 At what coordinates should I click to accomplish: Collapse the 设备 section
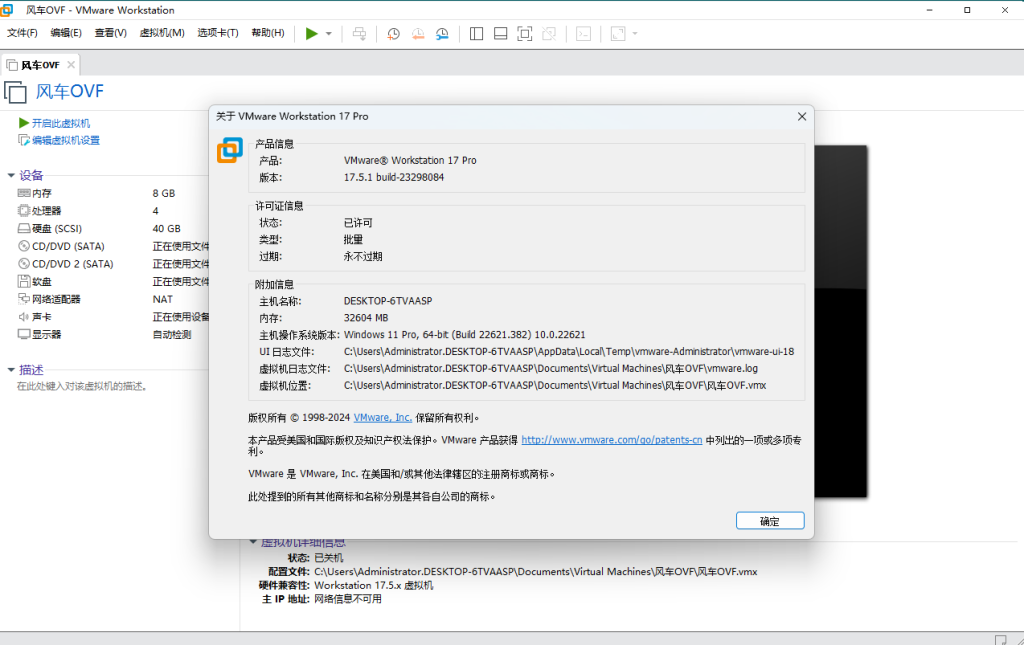[x=10, y=175]
